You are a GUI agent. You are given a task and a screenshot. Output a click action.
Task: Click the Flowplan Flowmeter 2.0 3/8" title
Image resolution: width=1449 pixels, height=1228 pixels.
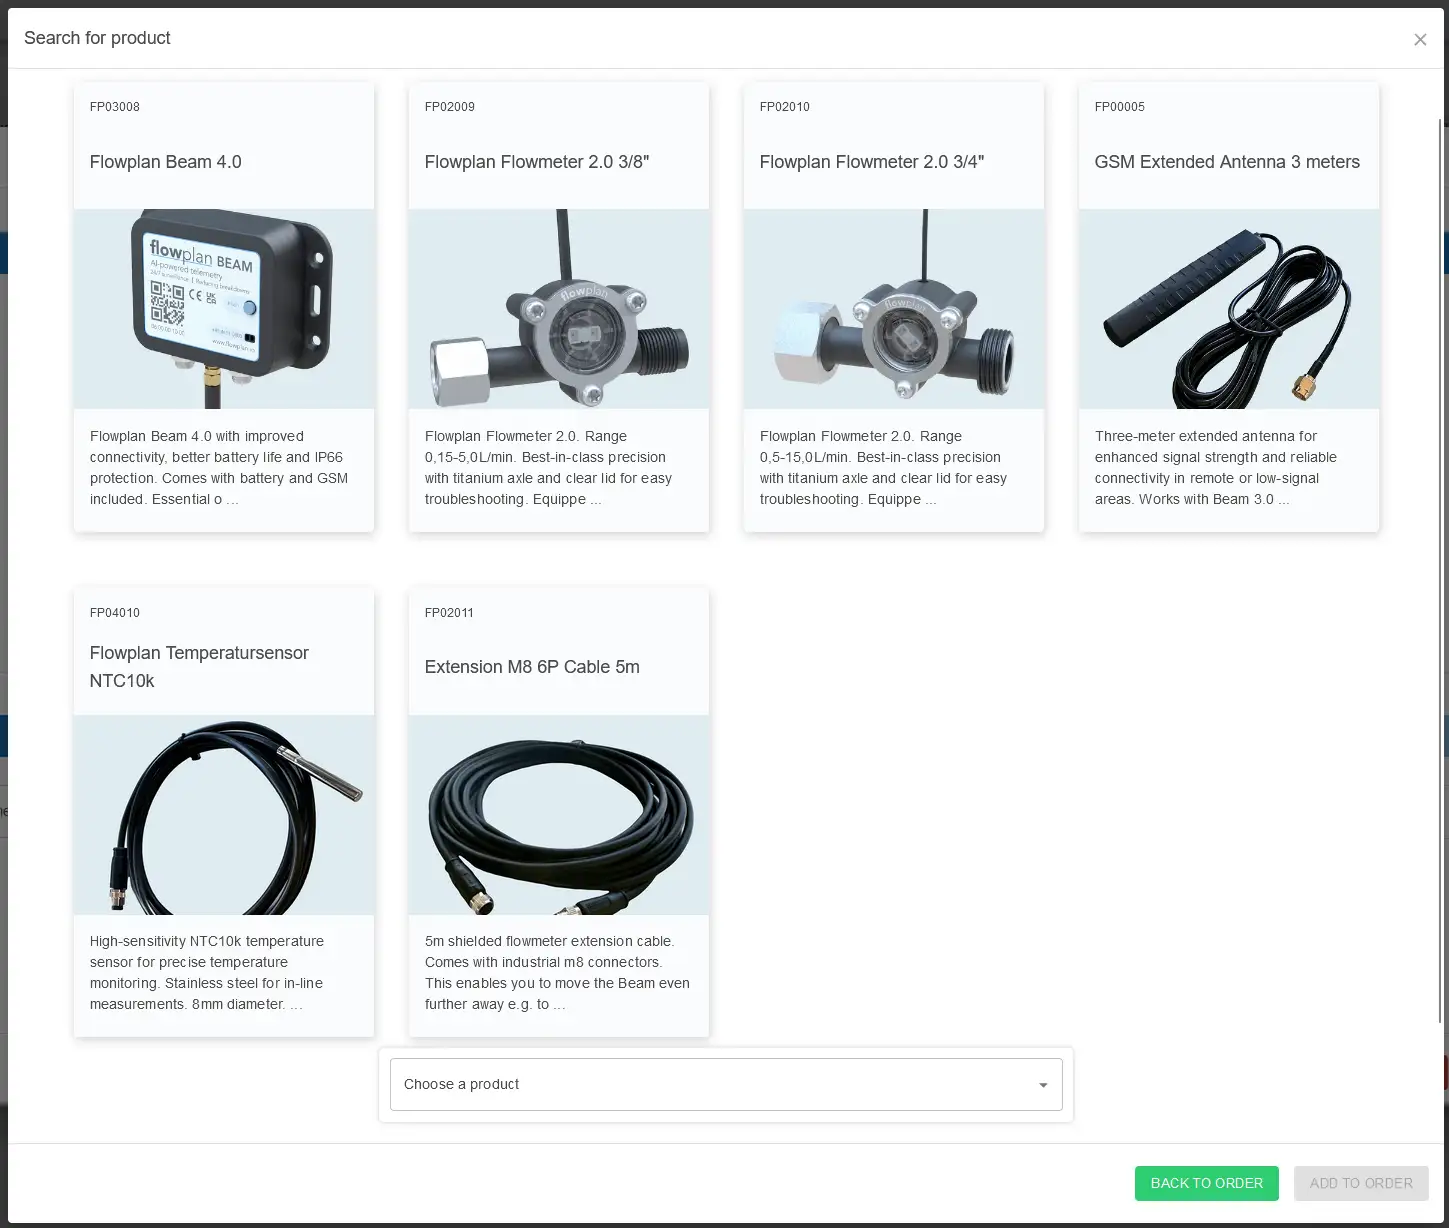point(537,162)
